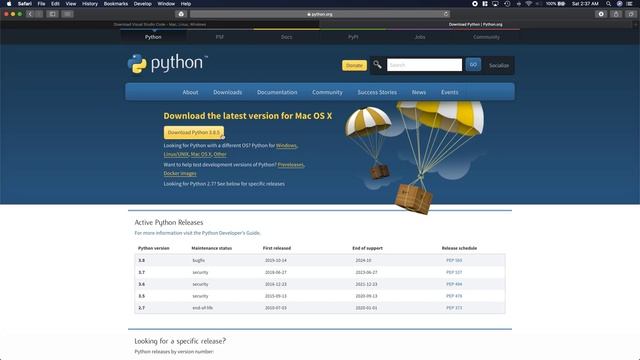Switch to the Download Visual Studio Code tab

coord(160,24)
